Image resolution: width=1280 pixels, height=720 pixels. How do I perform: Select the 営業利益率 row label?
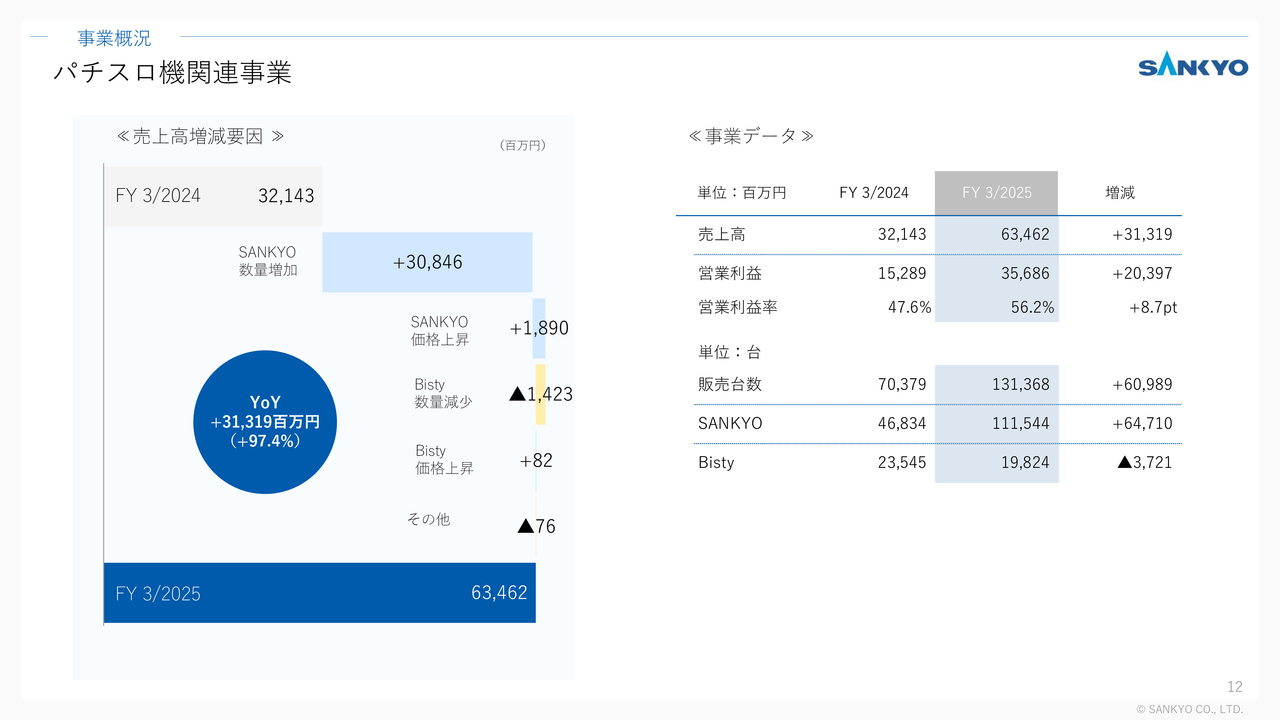(x=738, y=308)
